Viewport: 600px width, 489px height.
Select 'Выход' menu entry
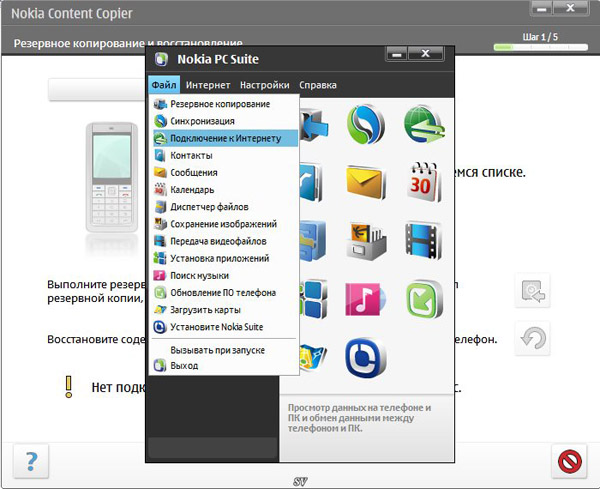pos(184,366)
